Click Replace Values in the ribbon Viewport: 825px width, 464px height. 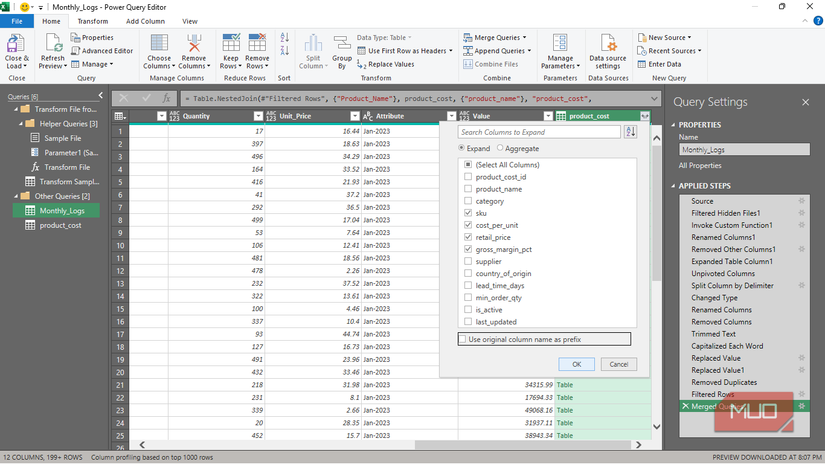[x=386, y=64]
